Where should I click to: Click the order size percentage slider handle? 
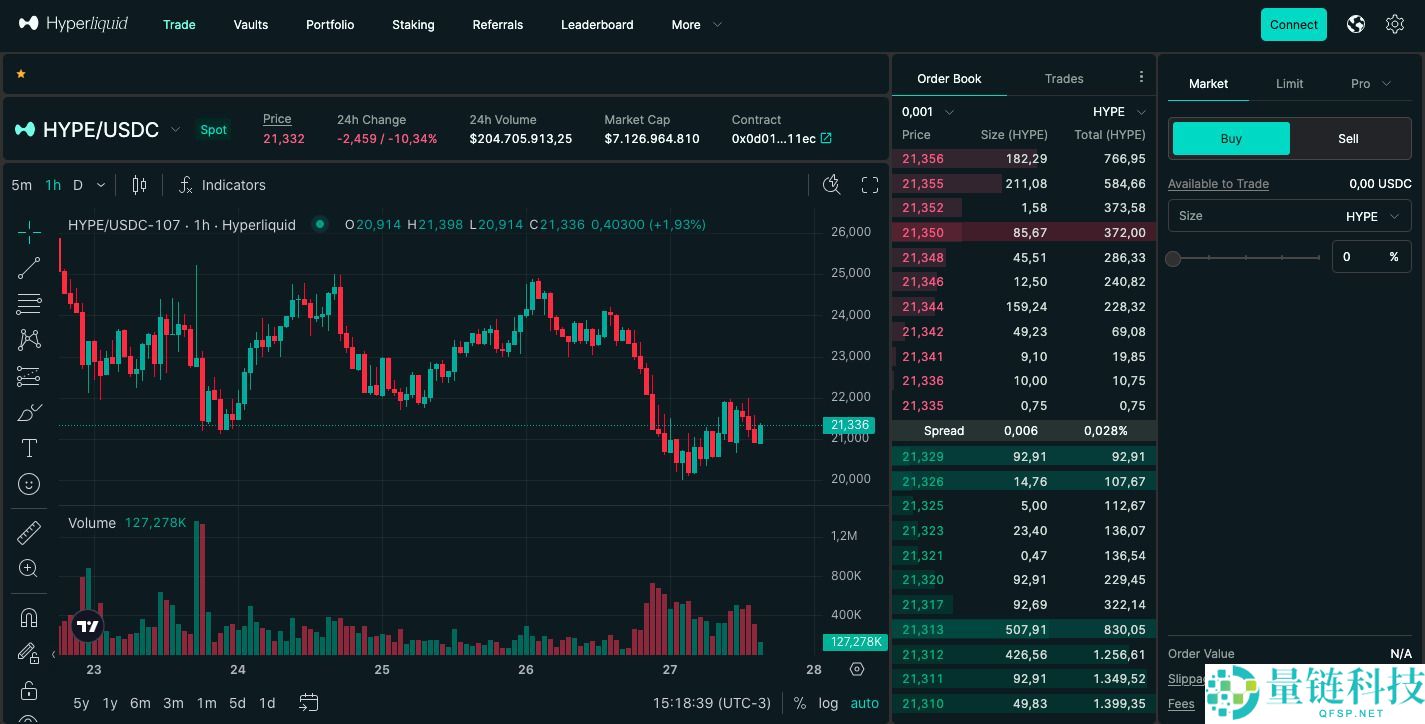pos(1173,258)
